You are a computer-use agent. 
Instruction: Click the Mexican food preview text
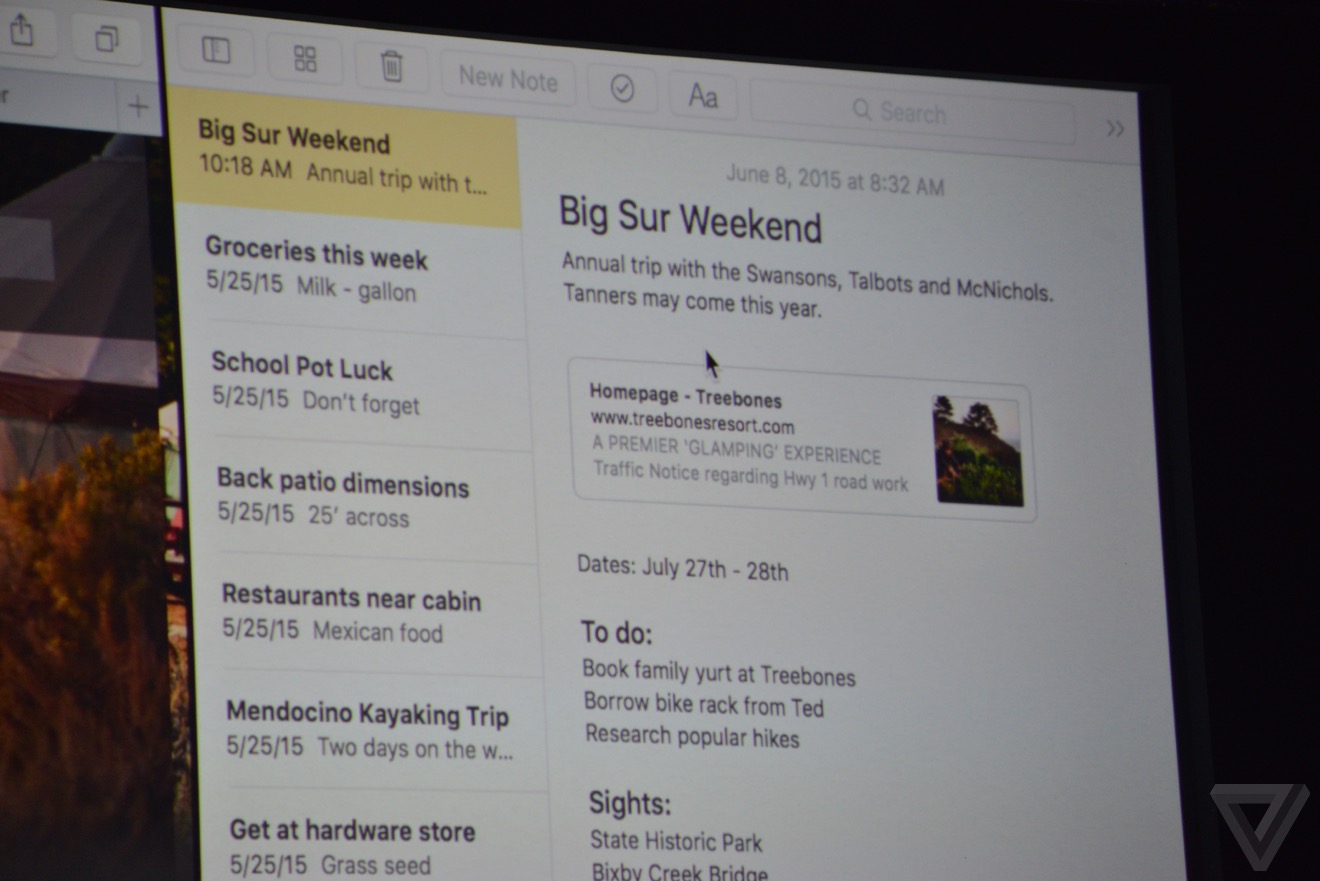[x=378, y=631]
